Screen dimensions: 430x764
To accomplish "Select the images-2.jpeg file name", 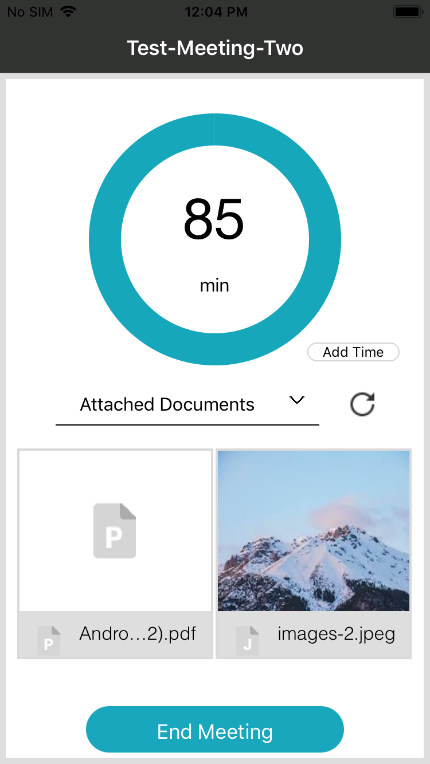I will click(336, 634).
